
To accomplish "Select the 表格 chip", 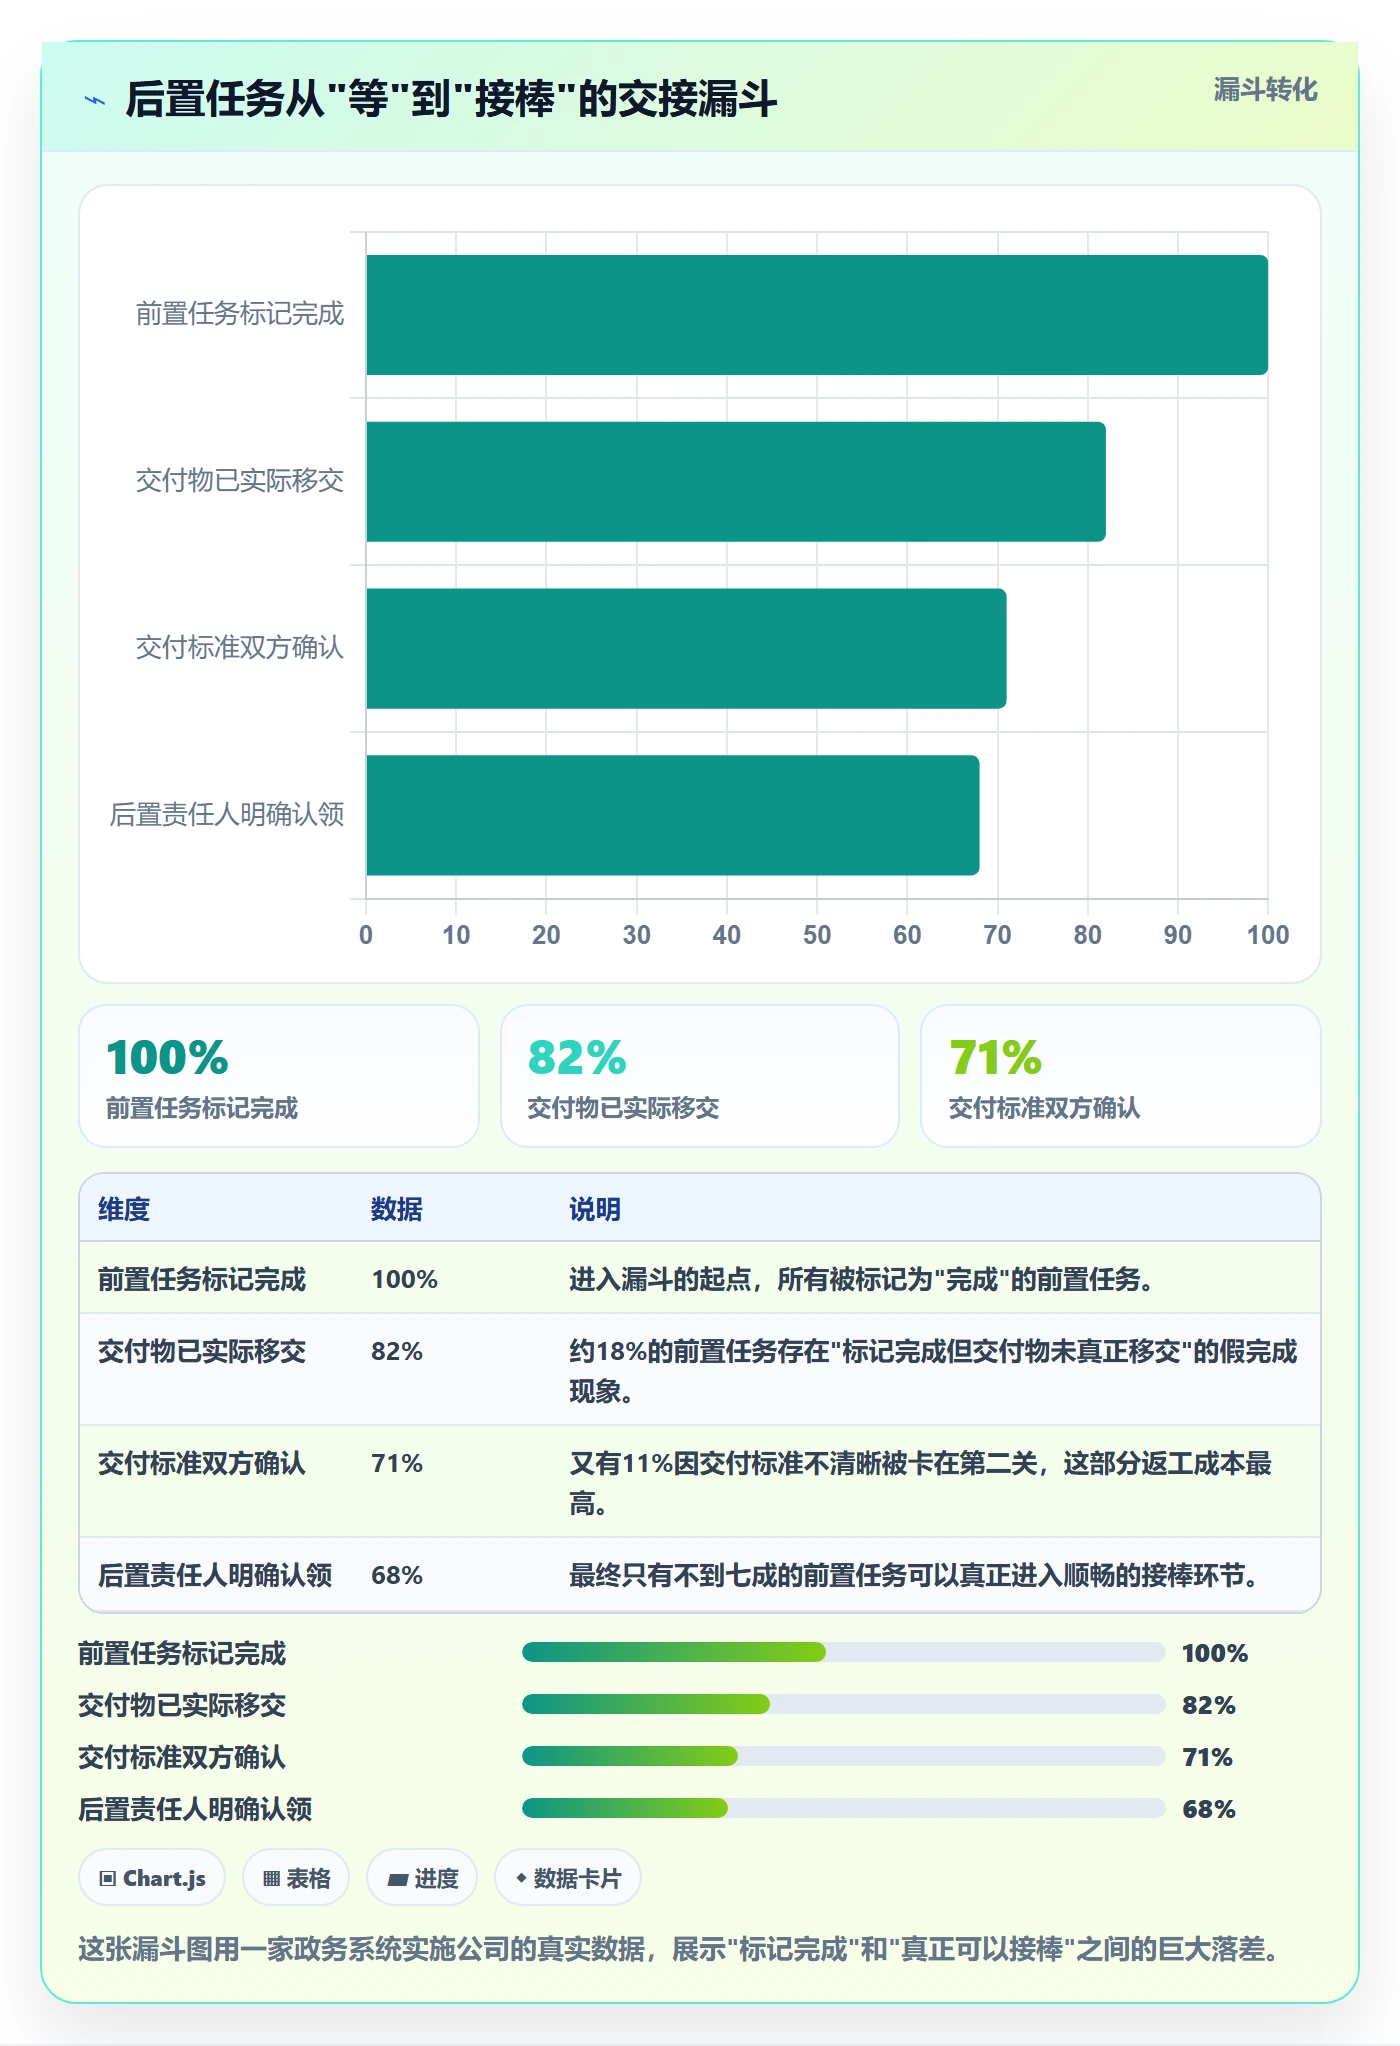I will click(x=296, y=1878).
